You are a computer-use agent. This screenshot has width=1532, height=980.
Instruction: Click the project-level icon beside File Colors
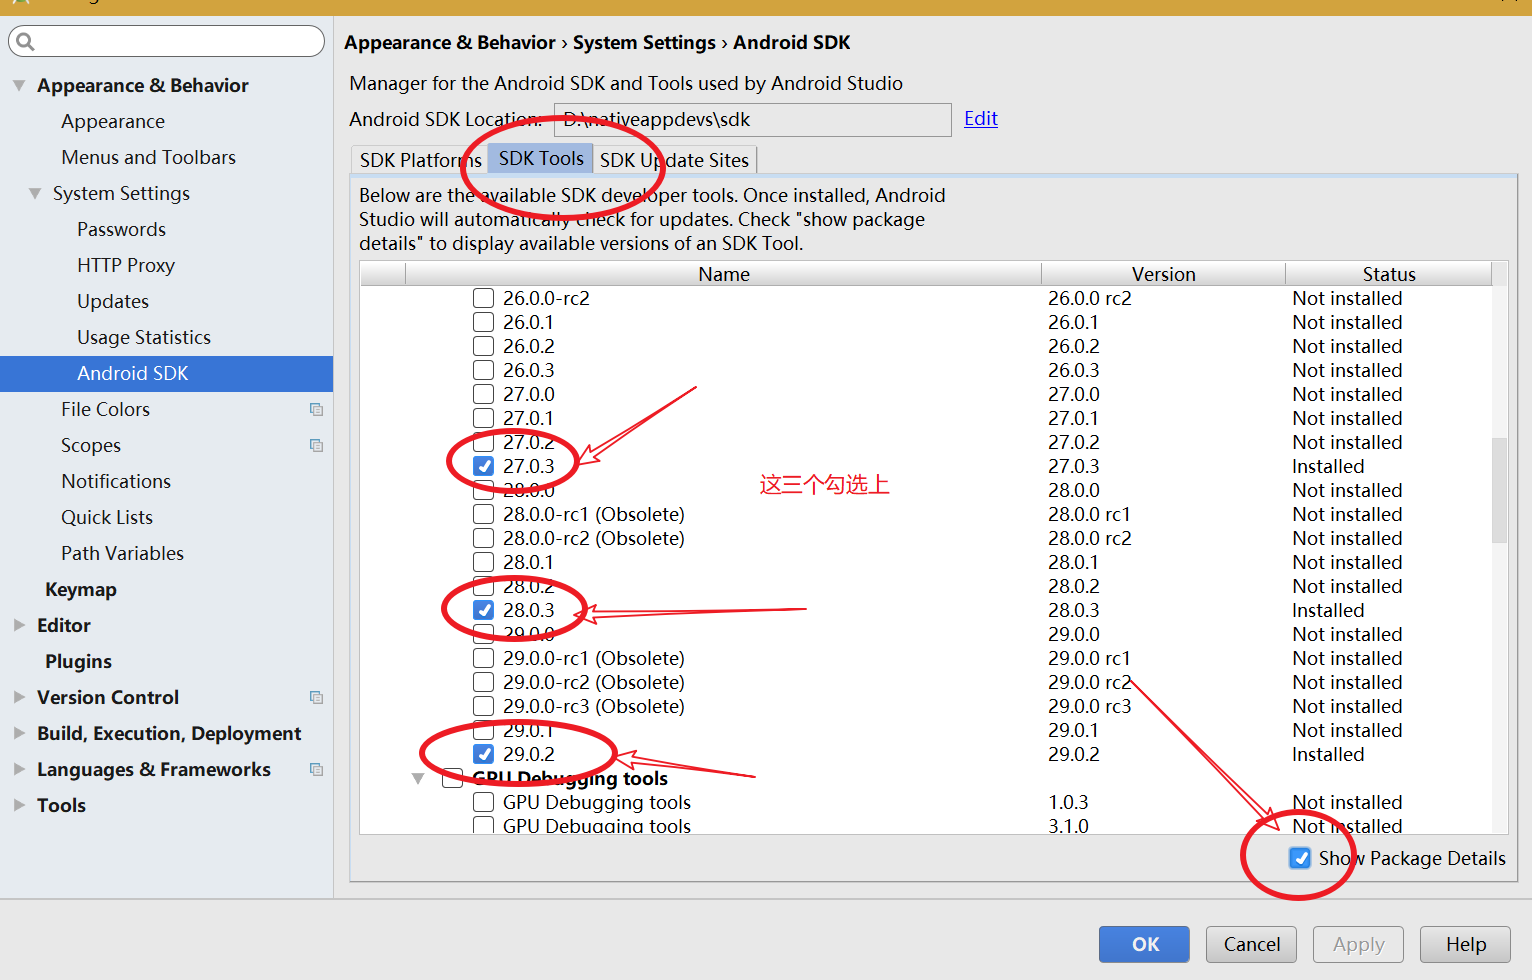[x=316, y=409]
